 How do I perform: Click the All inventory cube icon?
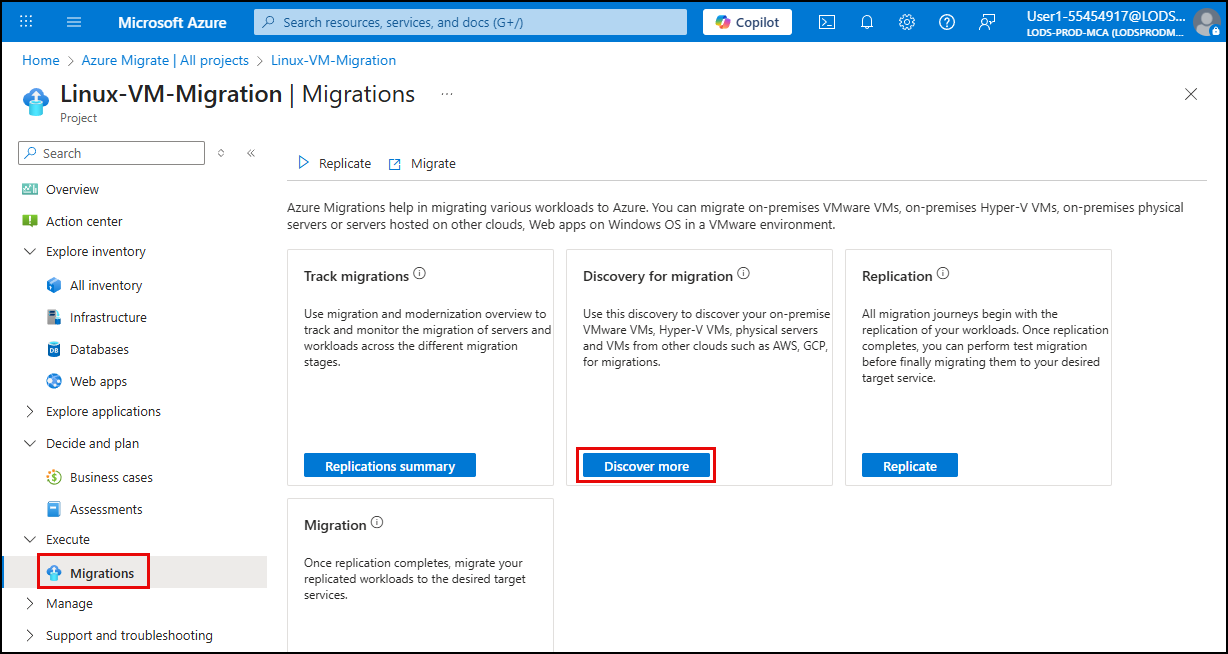[x=54, y=285]
